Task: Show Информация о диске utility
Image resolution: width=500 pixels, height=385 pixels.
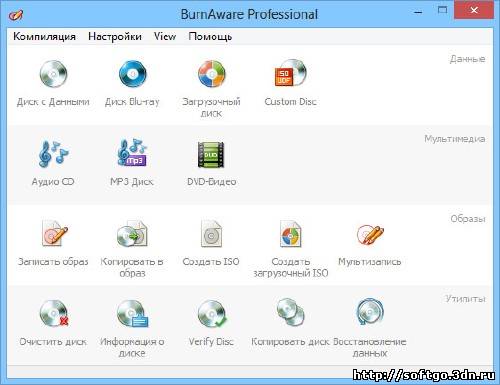Action: [132, 313]
